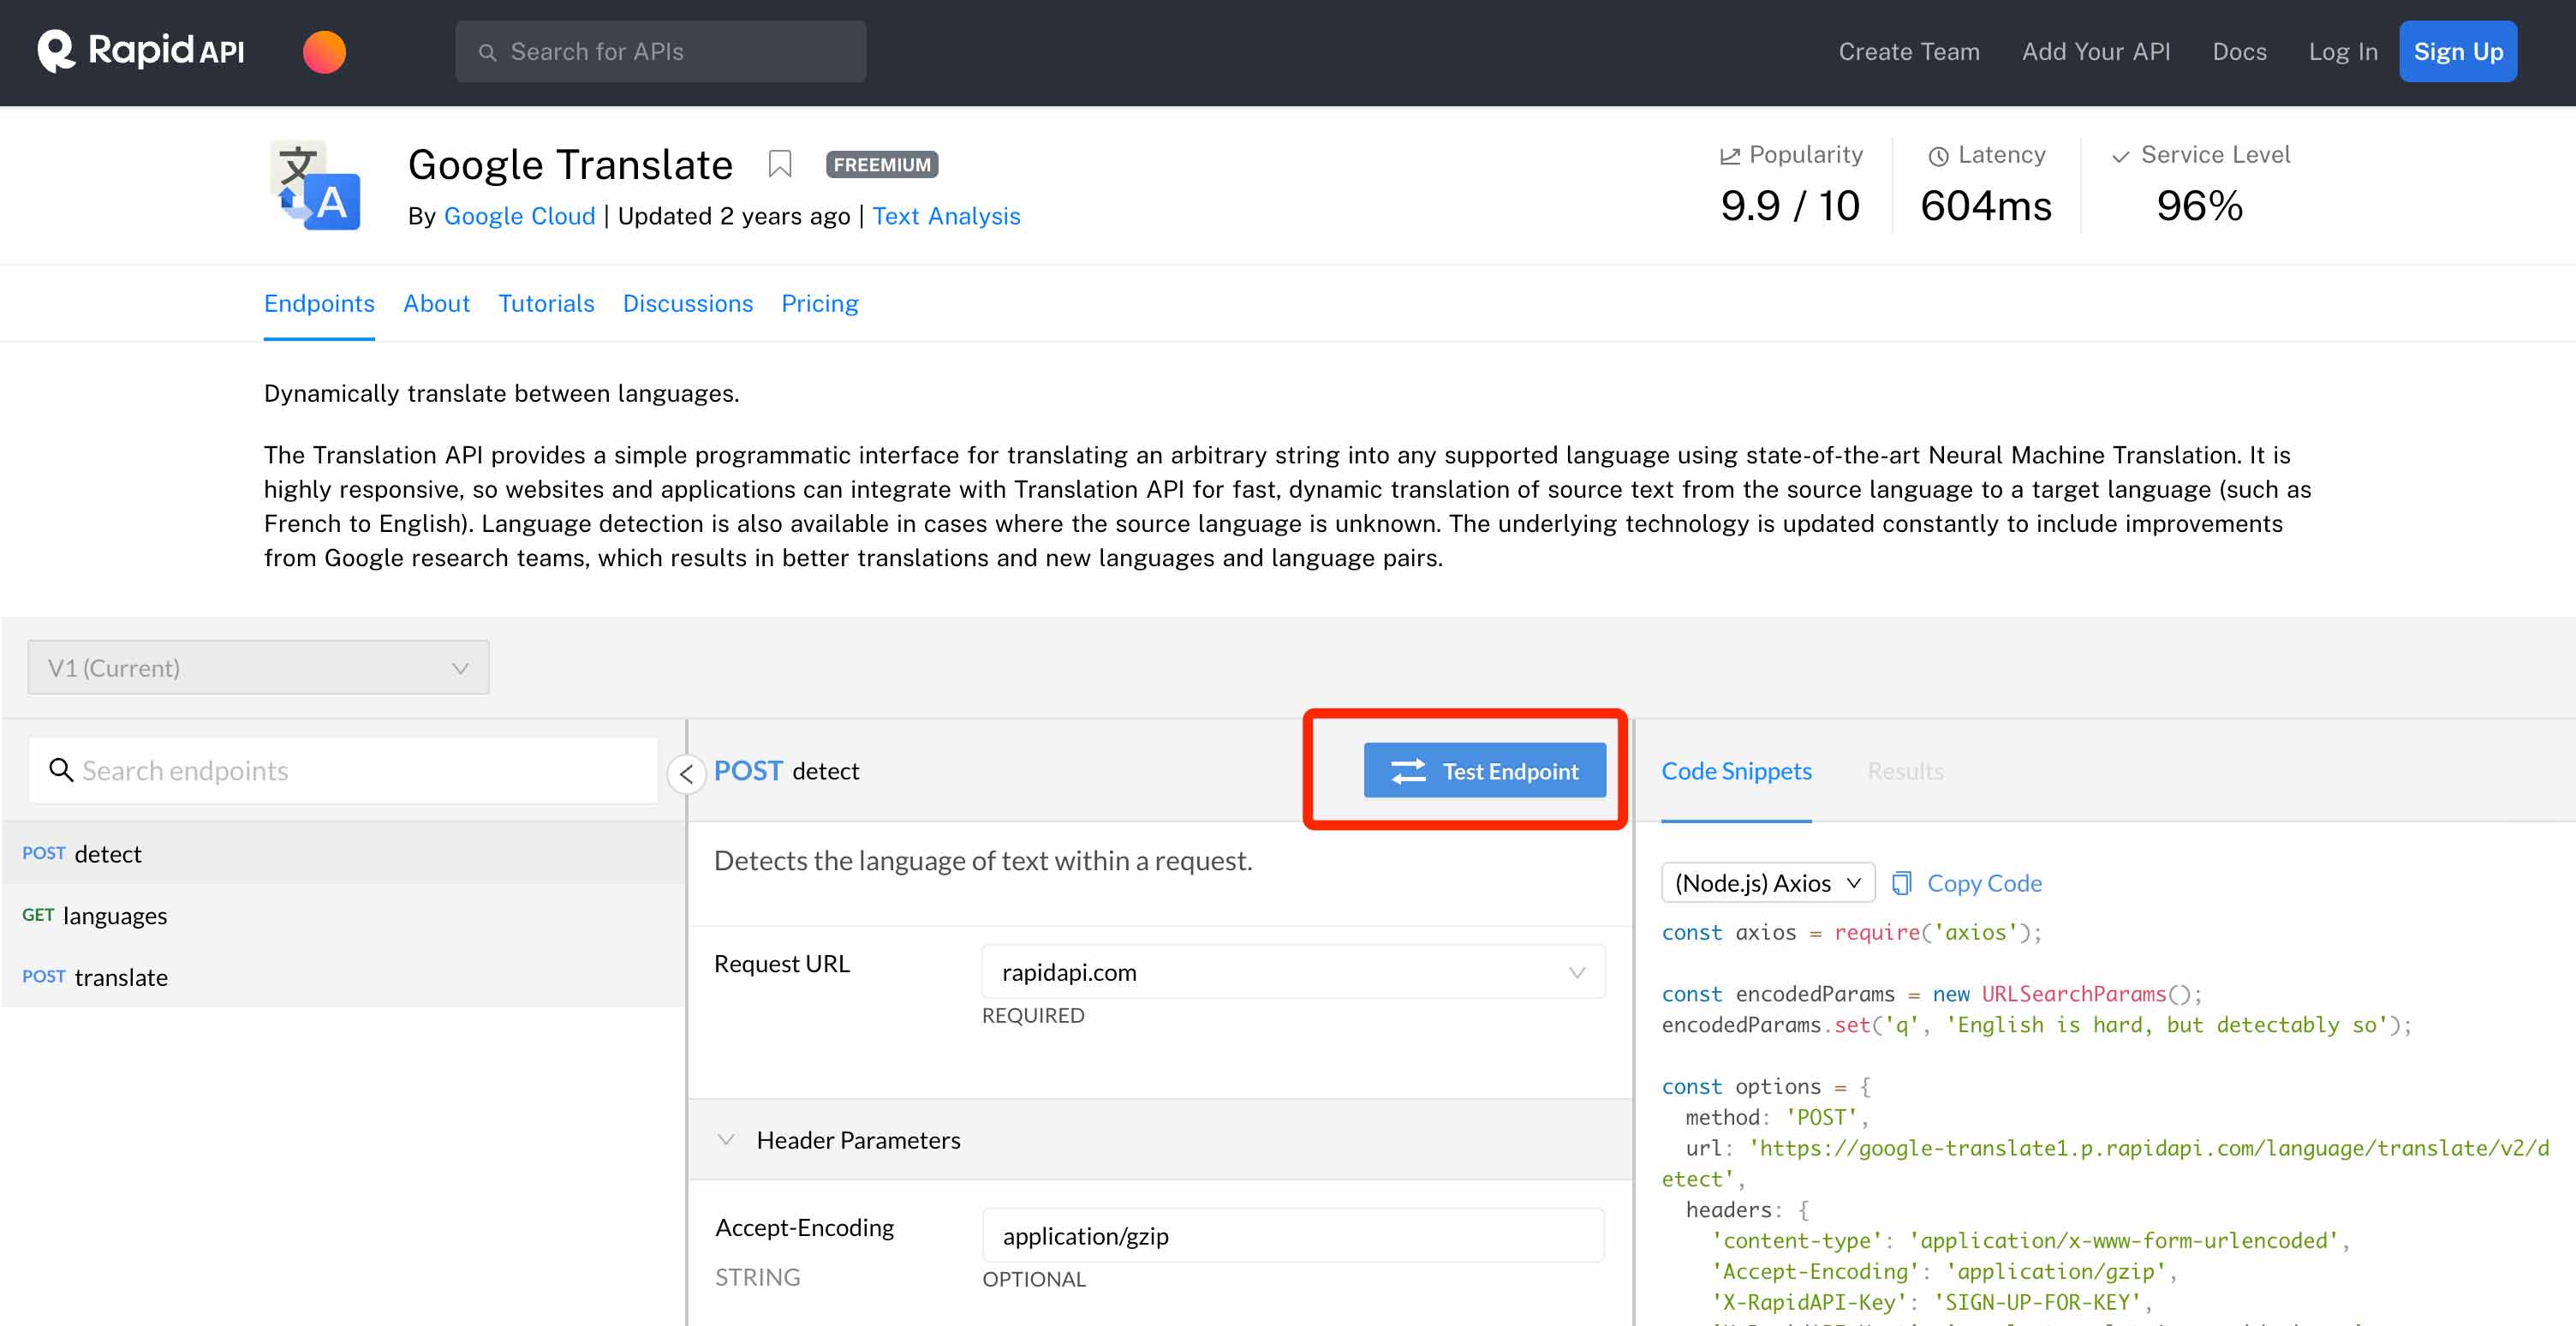Click Create Team in the header
This screenshot has height=1326, width=2576.
click(x=1908, y=52)
